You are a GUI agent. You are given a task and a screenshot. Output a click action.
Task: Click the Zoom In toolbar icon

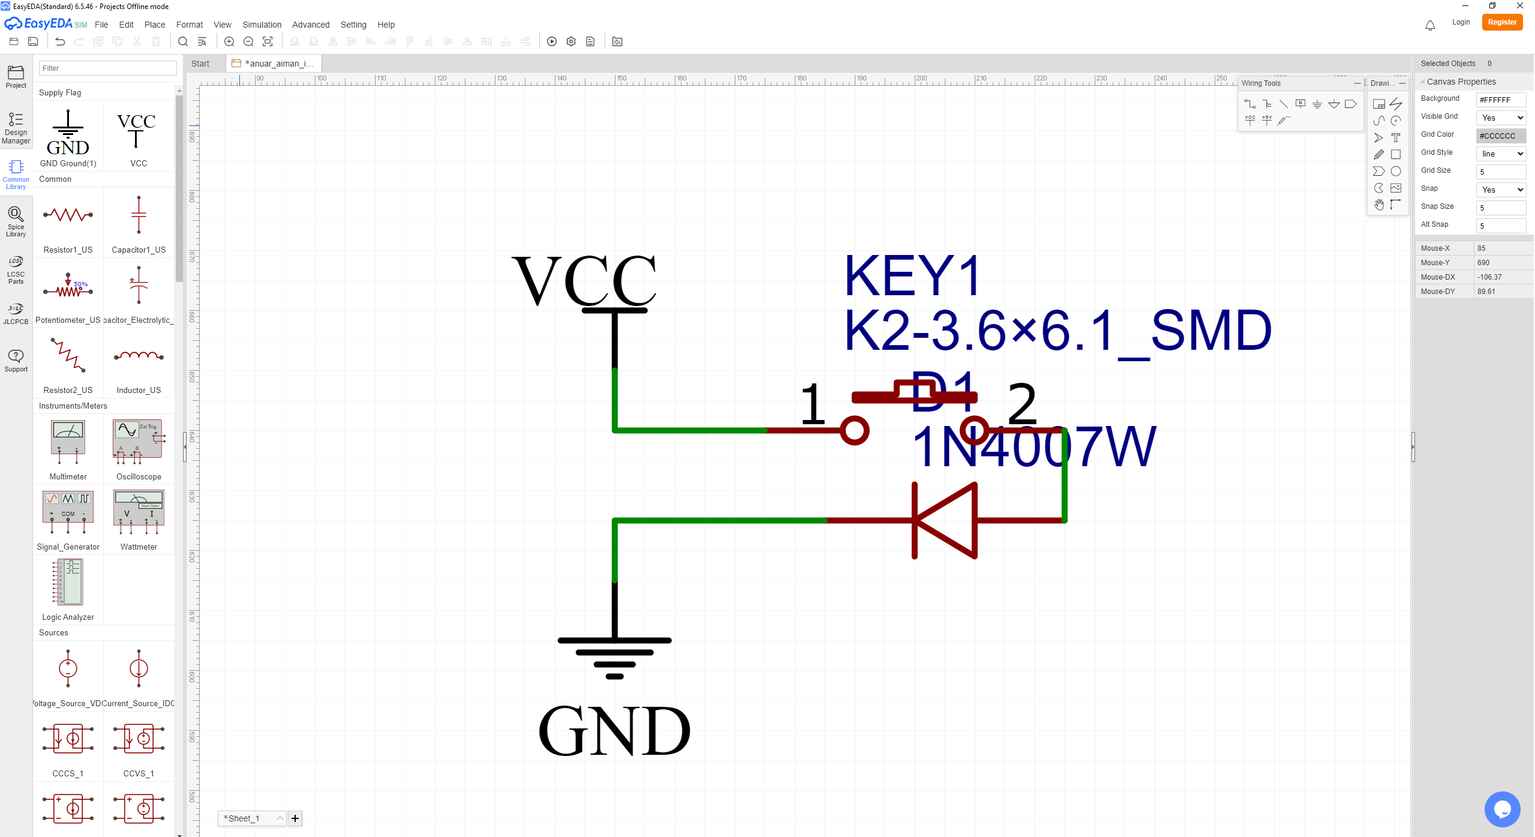point(229,41)
